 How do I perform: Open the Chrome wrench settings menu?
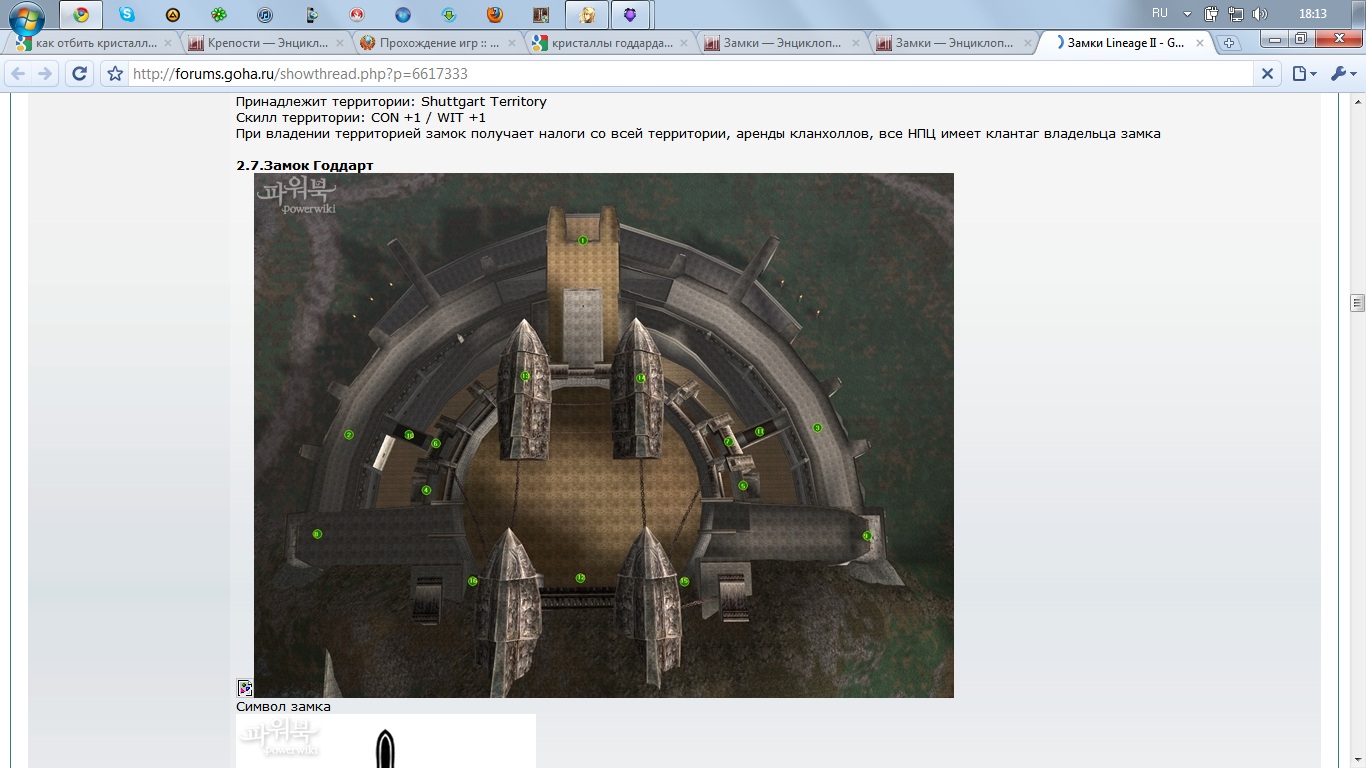click(x=1342, y=74)
